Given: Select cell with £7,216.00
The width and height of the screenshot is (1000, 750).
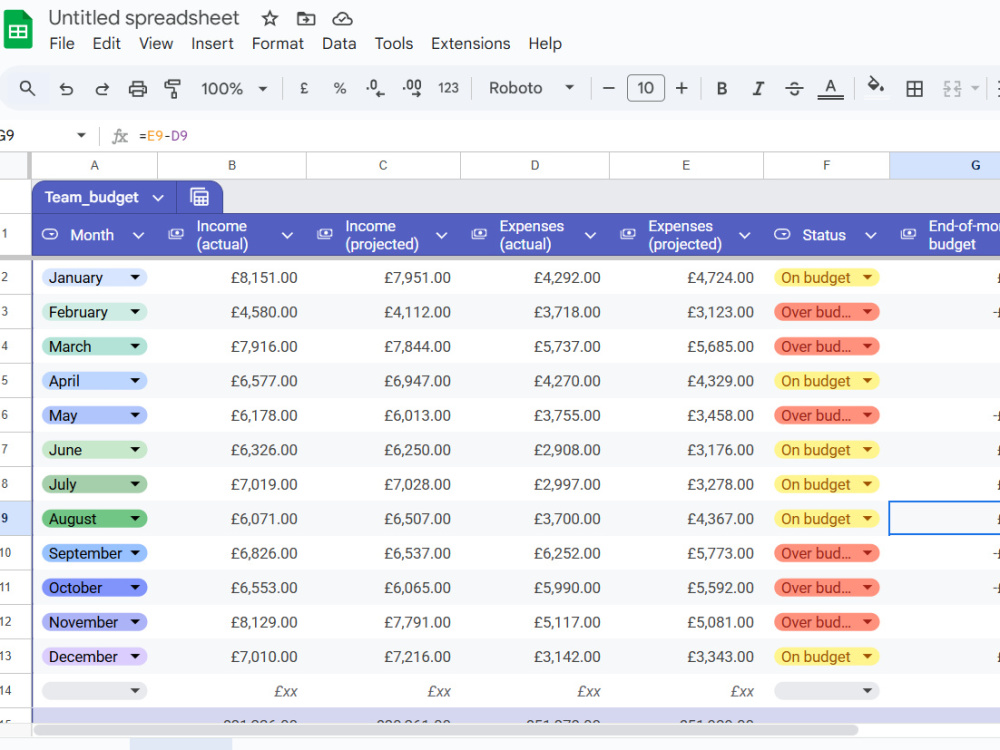Looking at the screenshot, I should pyautogui.click(x=383, y=656).
